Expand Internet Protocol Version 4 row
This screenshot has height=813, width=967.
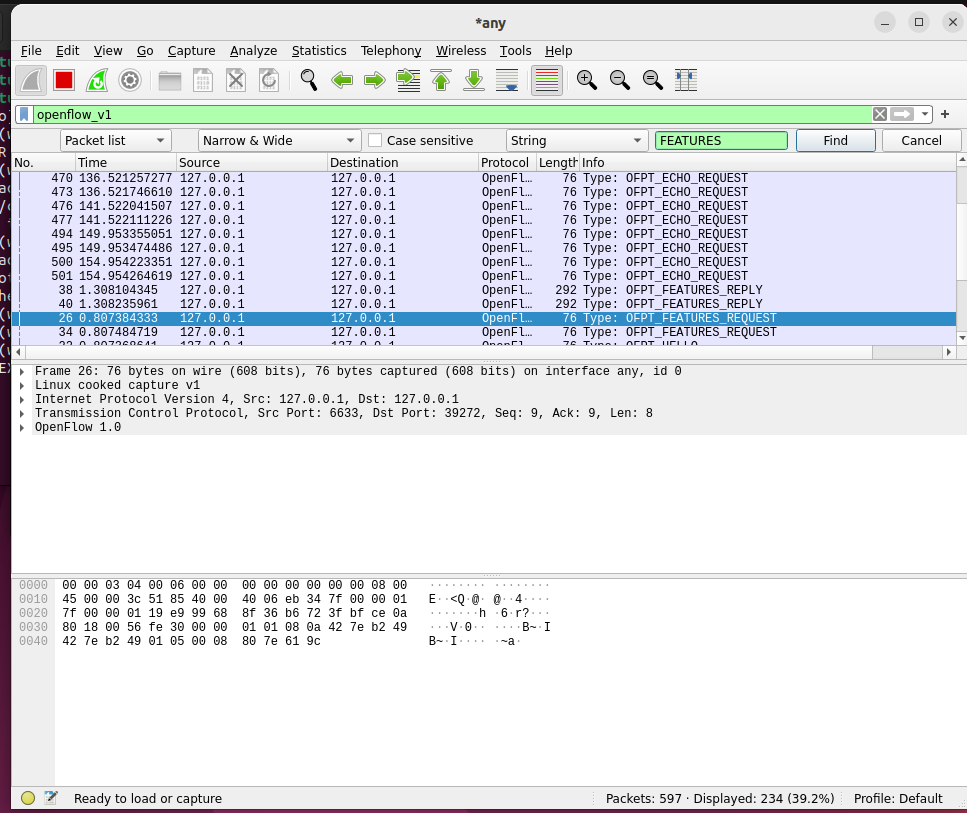(22, 399)
